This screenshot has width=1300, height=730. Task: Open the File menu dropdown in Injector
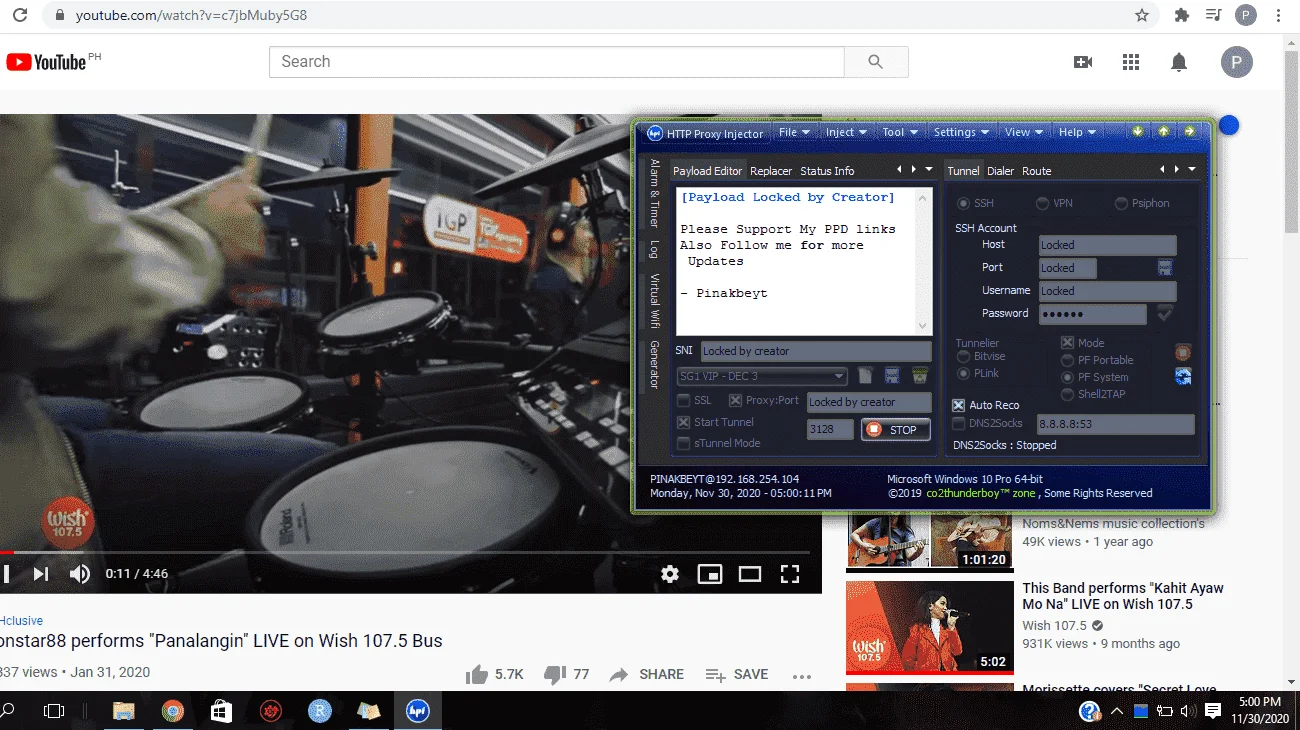794,132
